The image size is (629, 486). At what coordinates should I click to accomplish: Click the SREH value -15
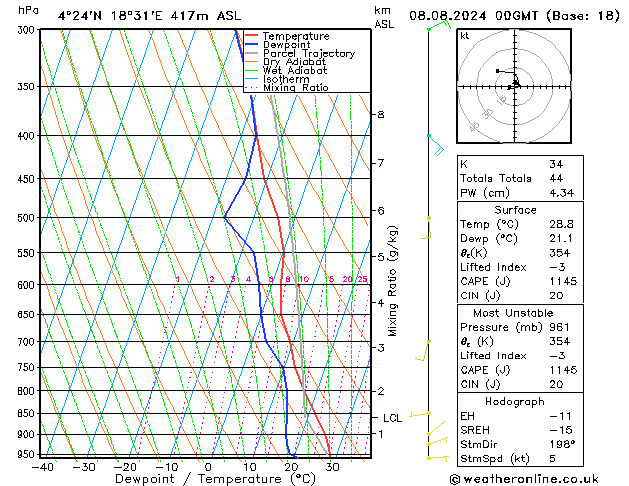point(561,430)
